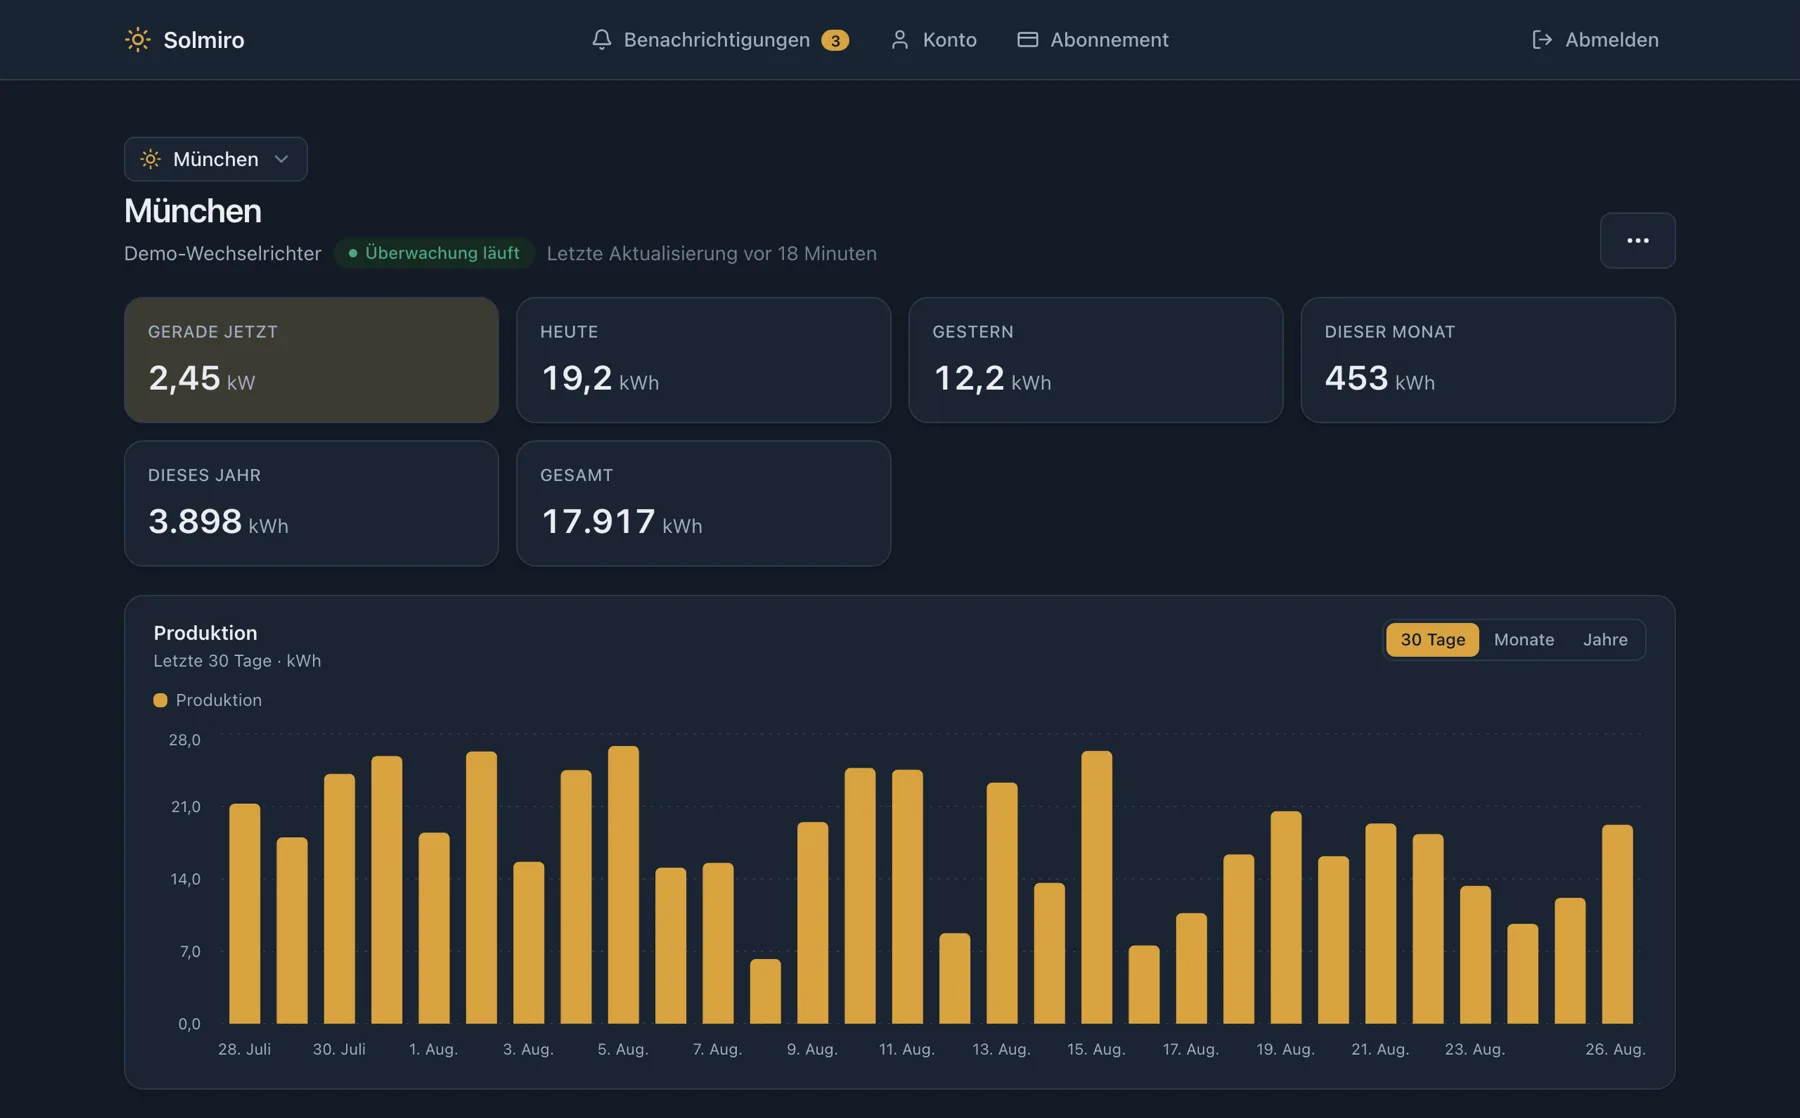Image resolution: width=1800 pixels, height=1118 pixels.
Task: Click the Abmelden logout arrow icon
Action: (1542, 40)
